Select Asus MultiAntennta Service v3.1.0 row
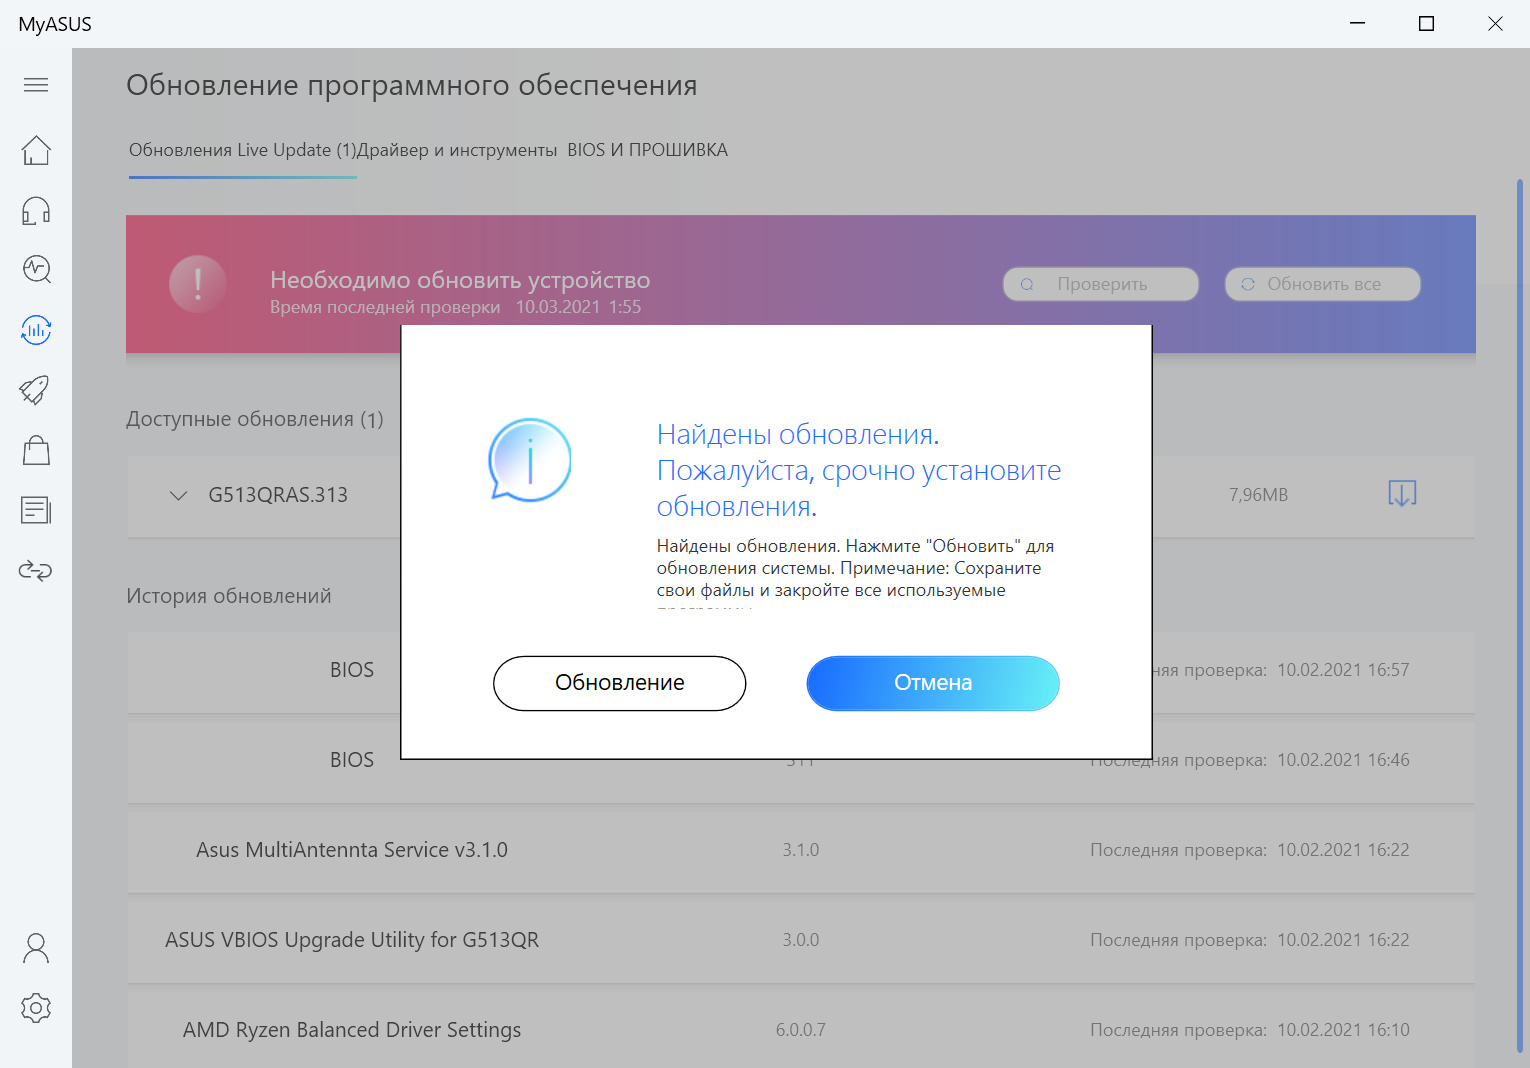The height and width of the screenshot is (1068, 1530). click(801, 850)
